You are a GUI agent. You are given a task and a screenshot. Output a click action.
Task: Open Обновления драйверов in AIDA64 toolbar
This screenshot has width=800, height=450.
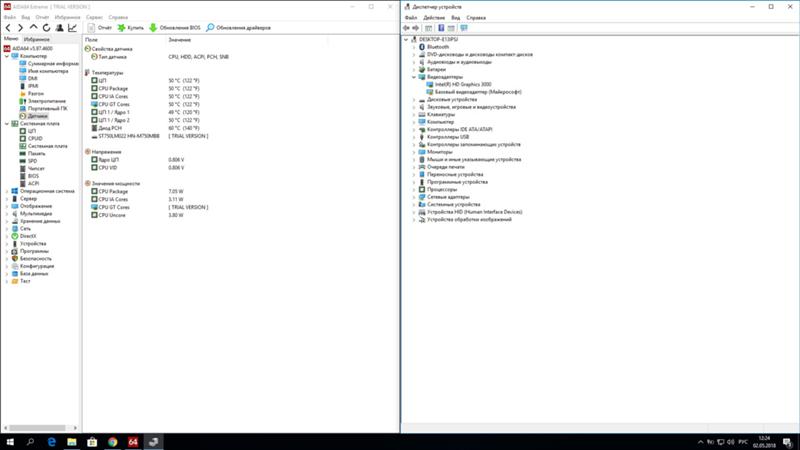238,28
